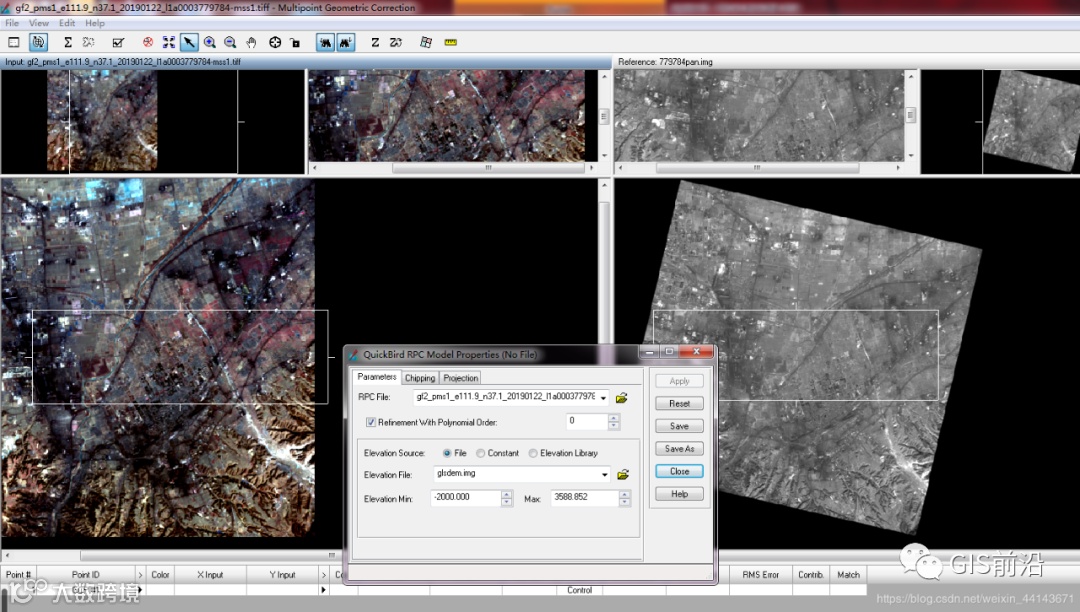Switch to the Chipping tab
The height and width of the screenshot is (612, 1080).
pyautogui.click(x=420, y=378)
